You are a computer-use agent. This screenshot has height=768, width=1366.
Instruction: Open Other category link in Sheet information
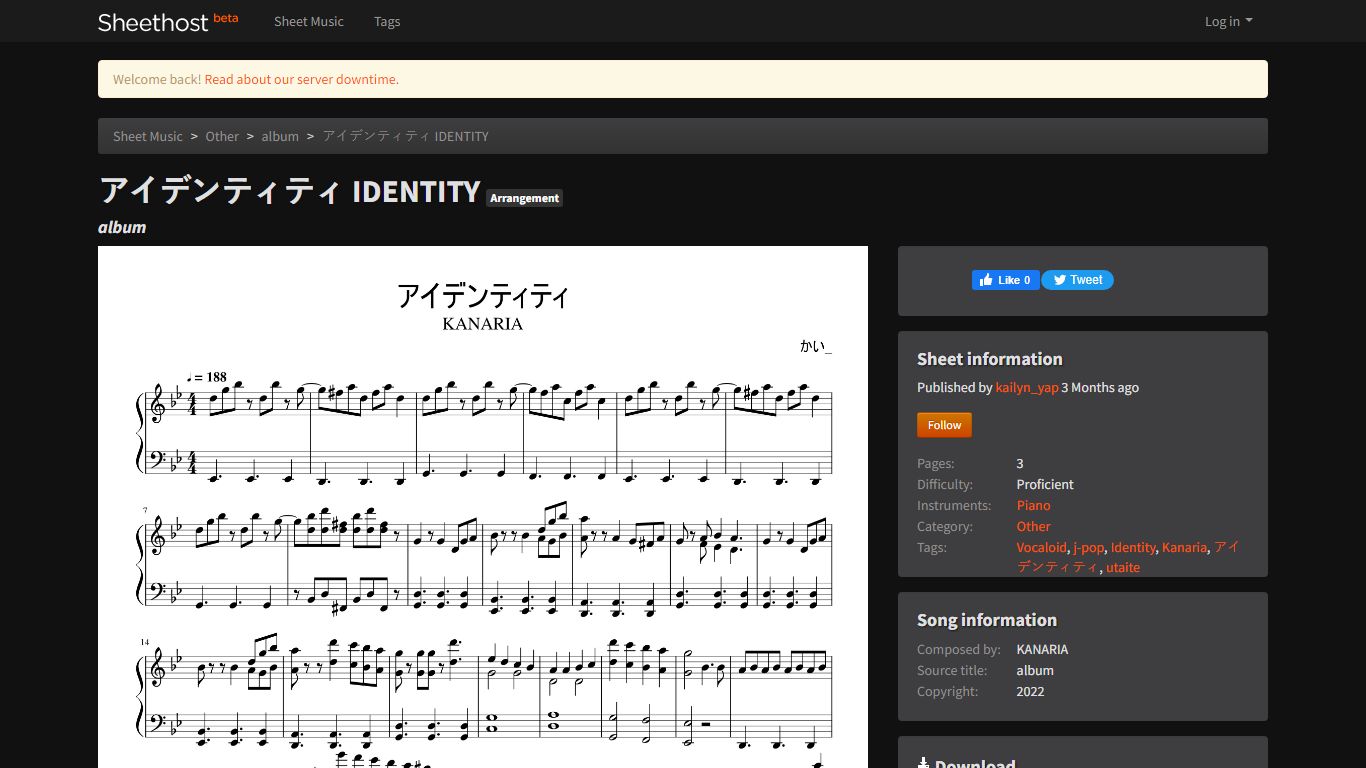tap(1034, 526)
